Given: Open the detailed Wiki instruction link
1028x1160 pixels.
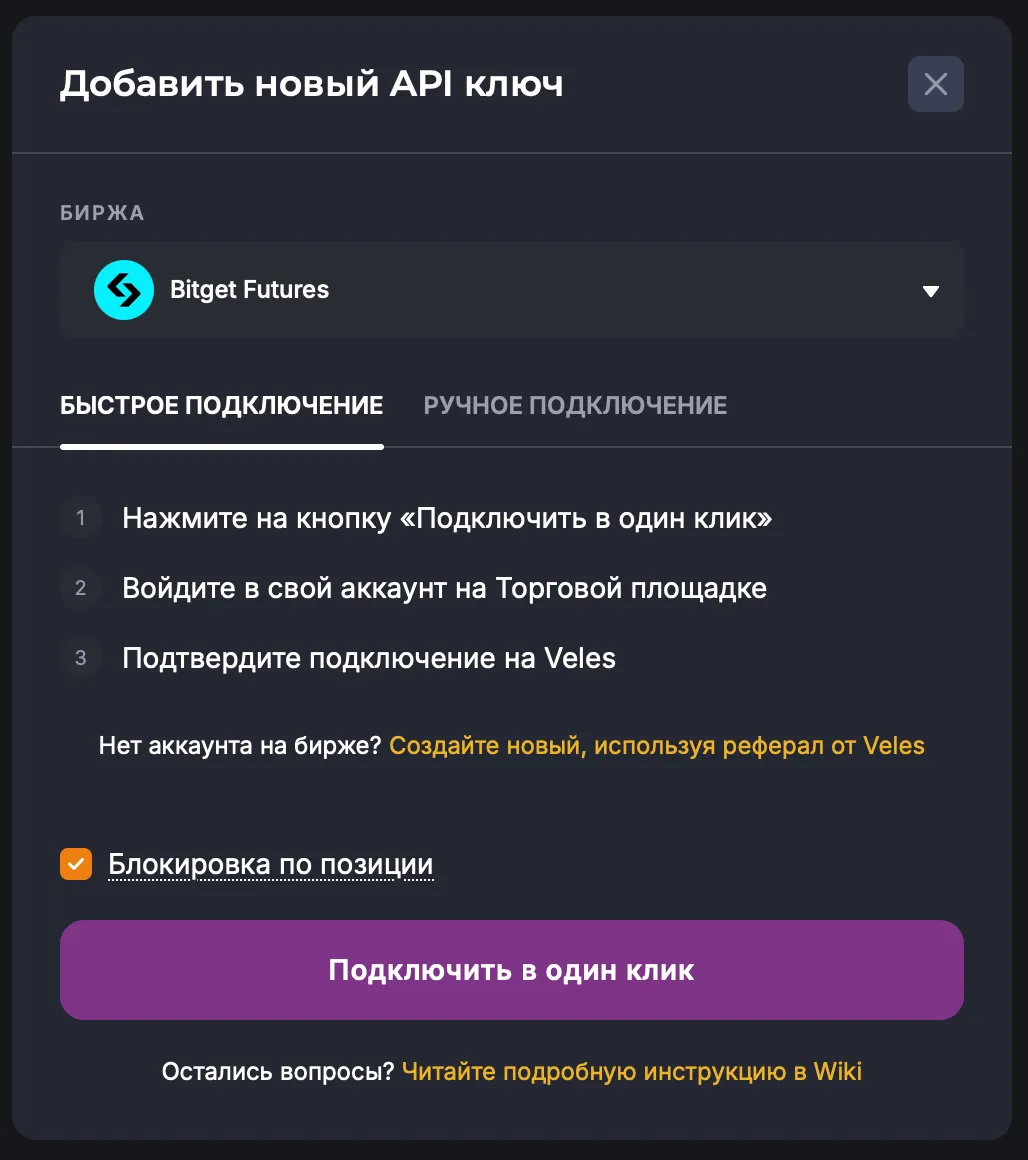Looking at the screenshot, I should (x=631, y=1071).
